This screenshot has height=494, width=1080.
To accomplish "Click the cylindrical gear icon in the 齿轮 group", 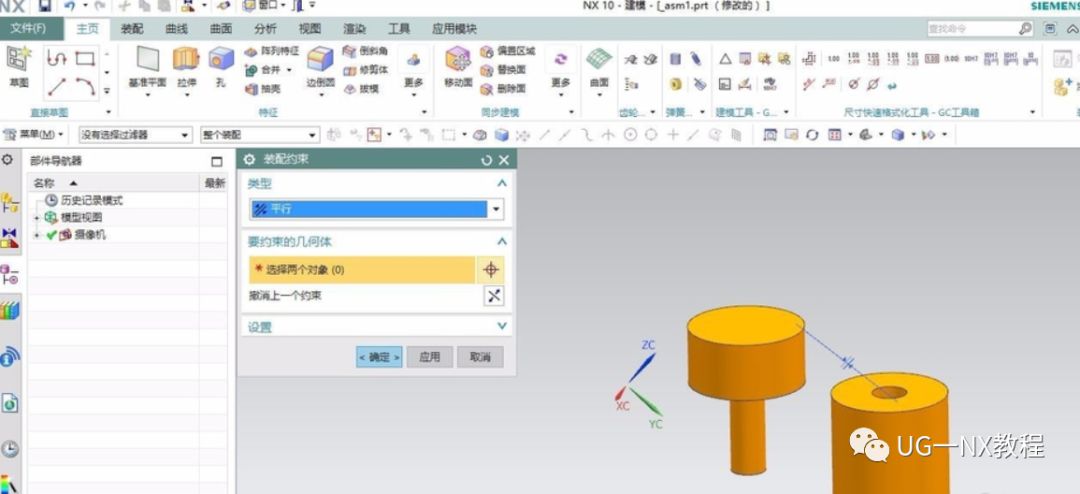I will tap(630, 60).
